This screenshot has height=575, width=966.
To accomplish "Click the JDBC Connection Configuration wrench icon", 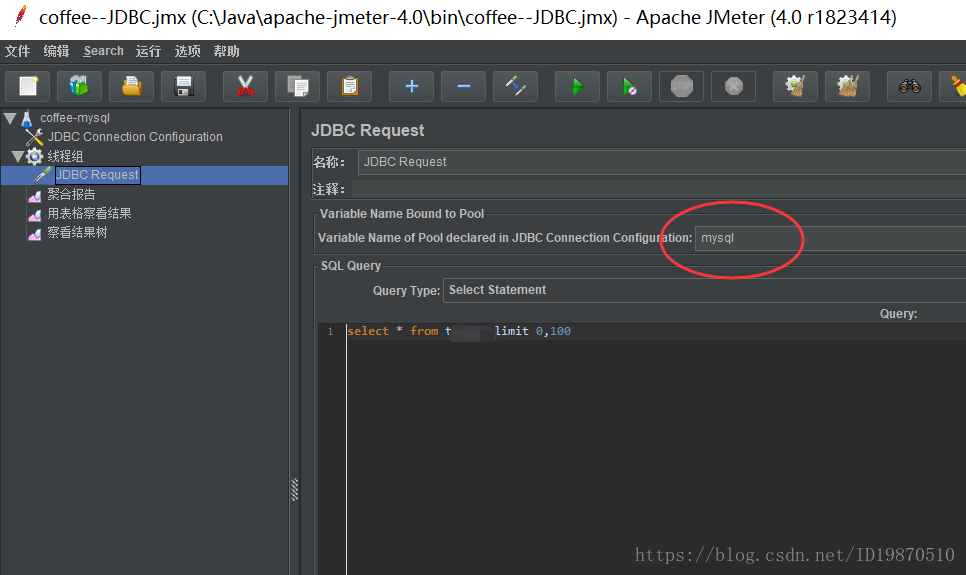I will pyautogui.click(x=34, y=137).
